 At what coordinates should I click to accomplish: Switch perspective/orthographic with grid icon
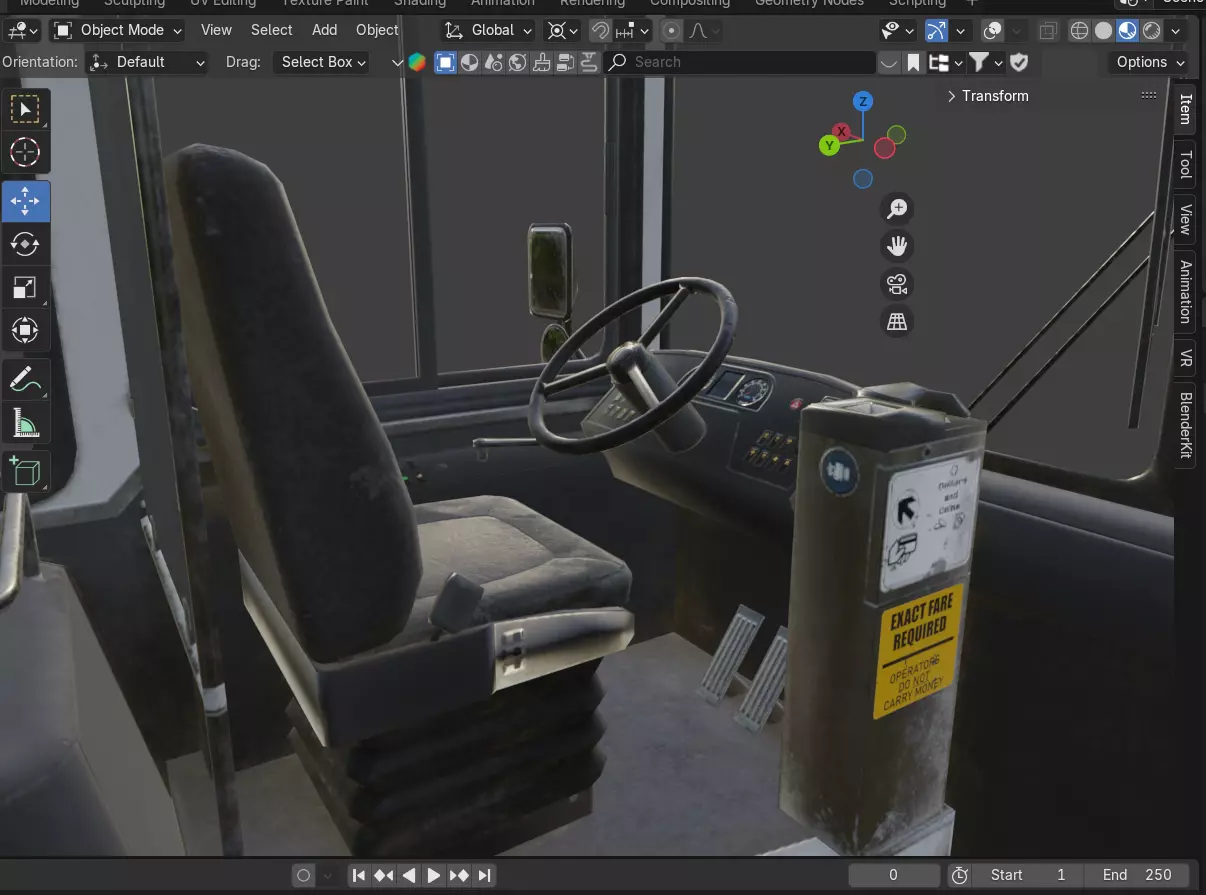click(897, 322)
